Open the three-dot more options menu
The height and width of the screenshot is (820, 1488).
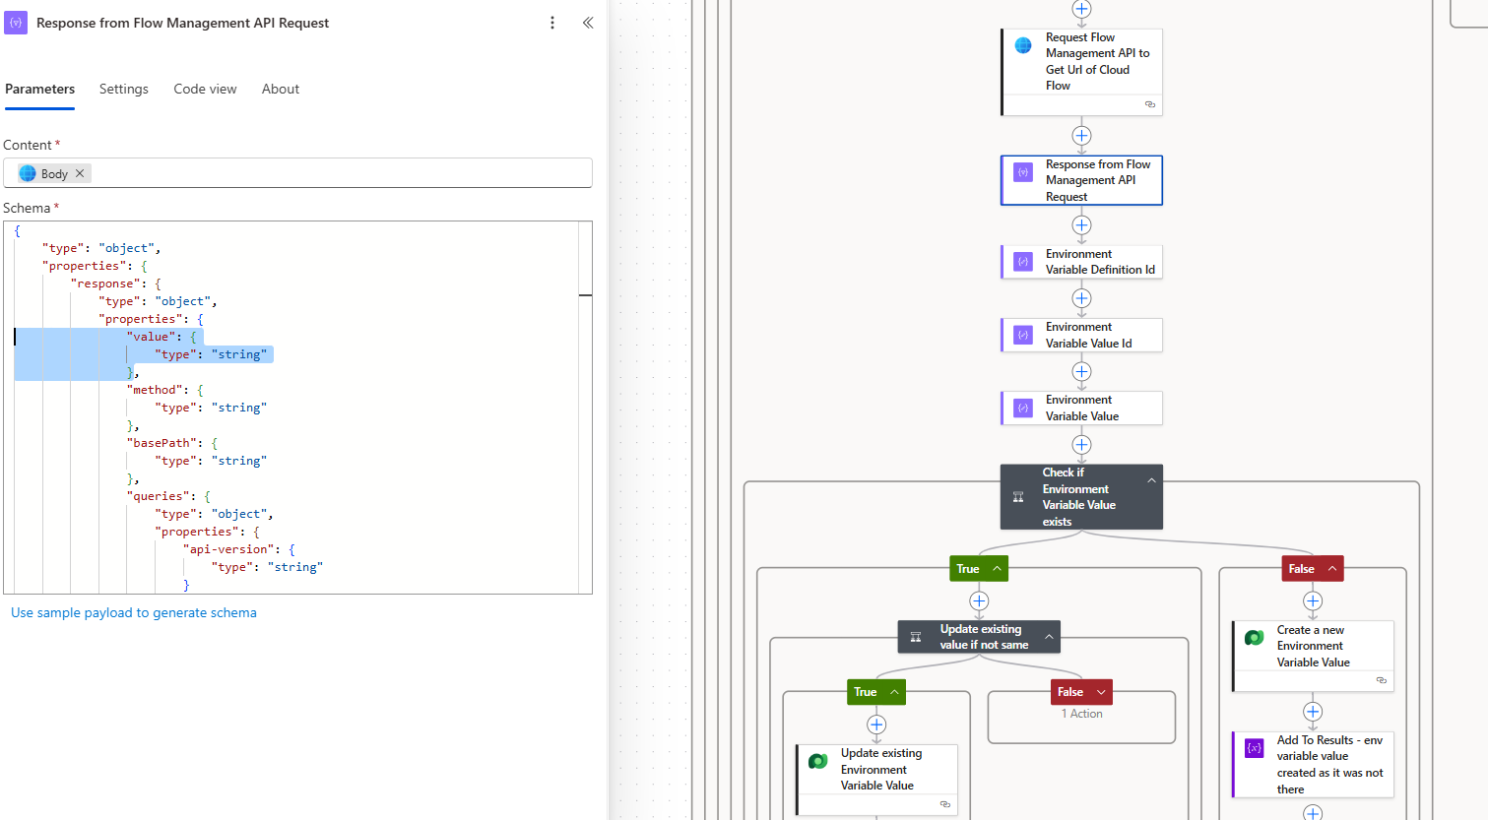[x=552, y=22]
